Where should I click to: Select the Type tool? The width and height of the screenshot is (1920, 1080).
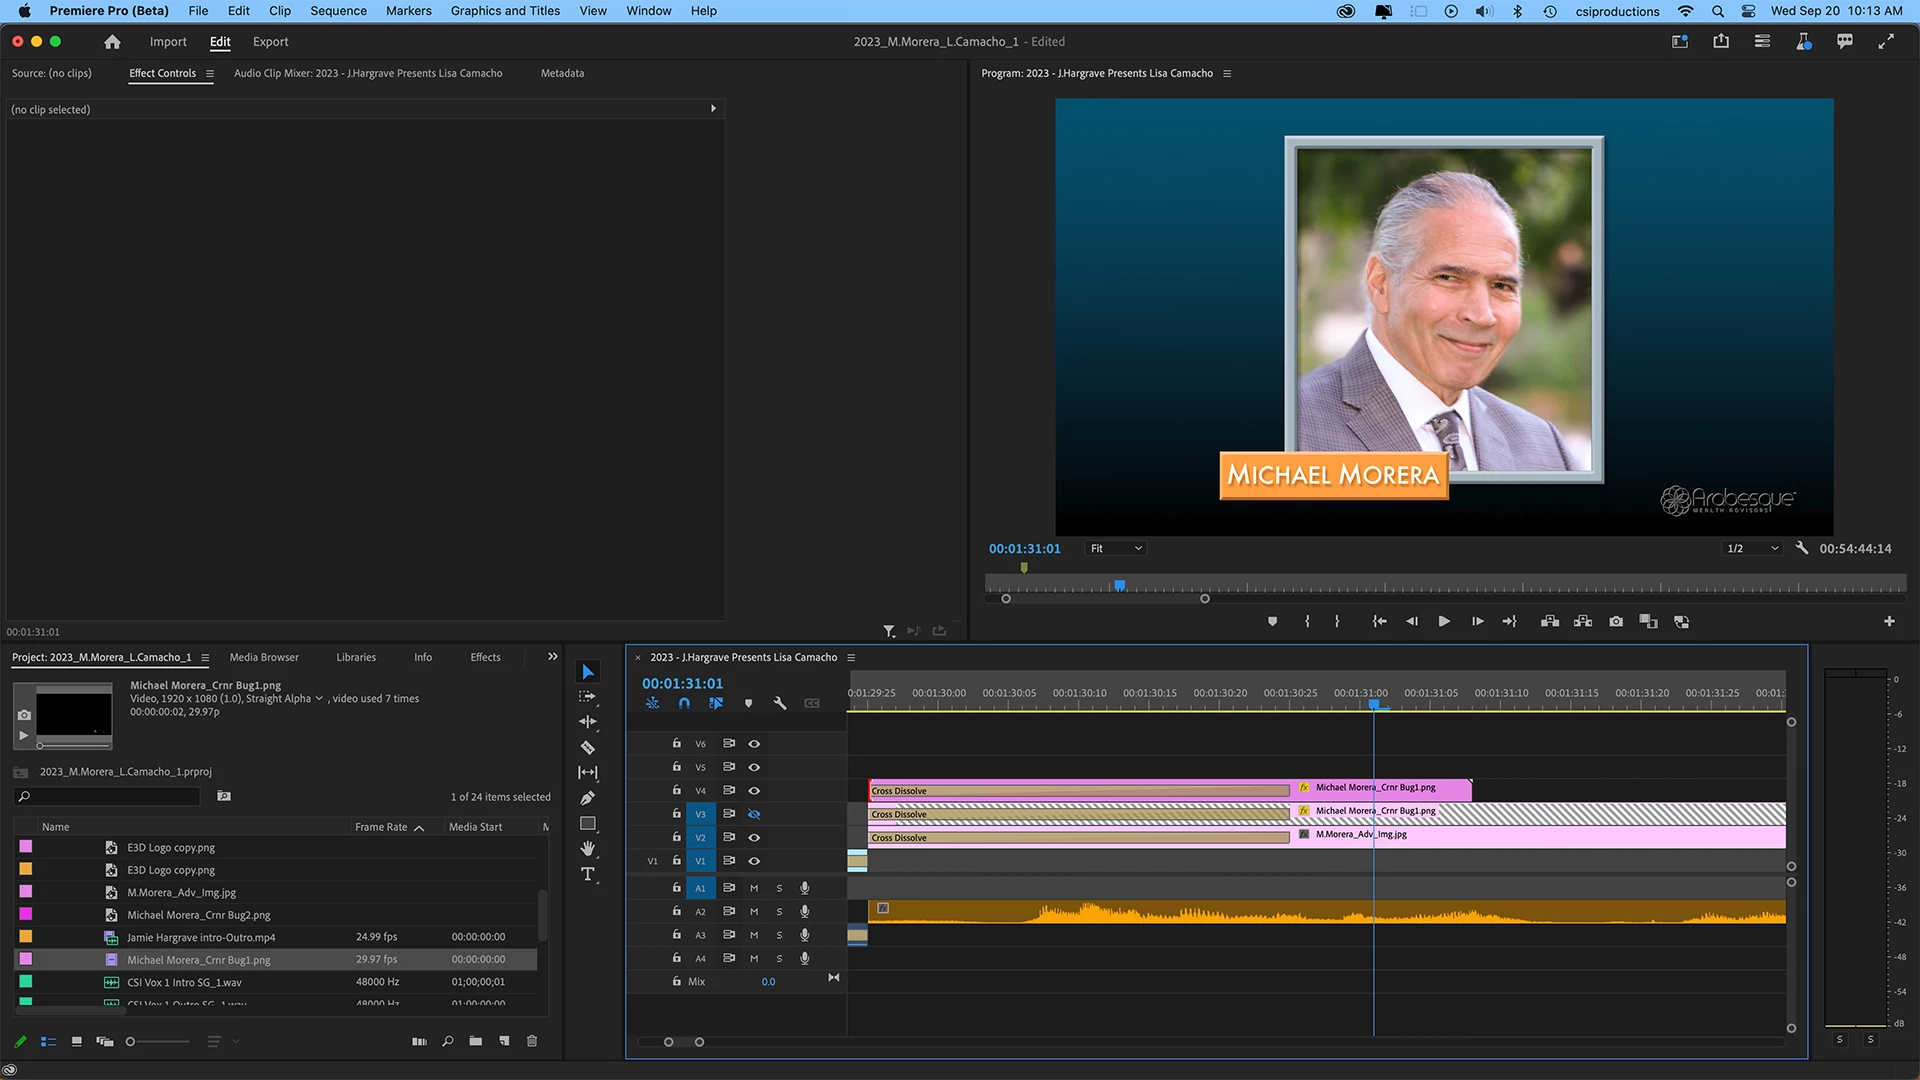[x=588, y=874]
